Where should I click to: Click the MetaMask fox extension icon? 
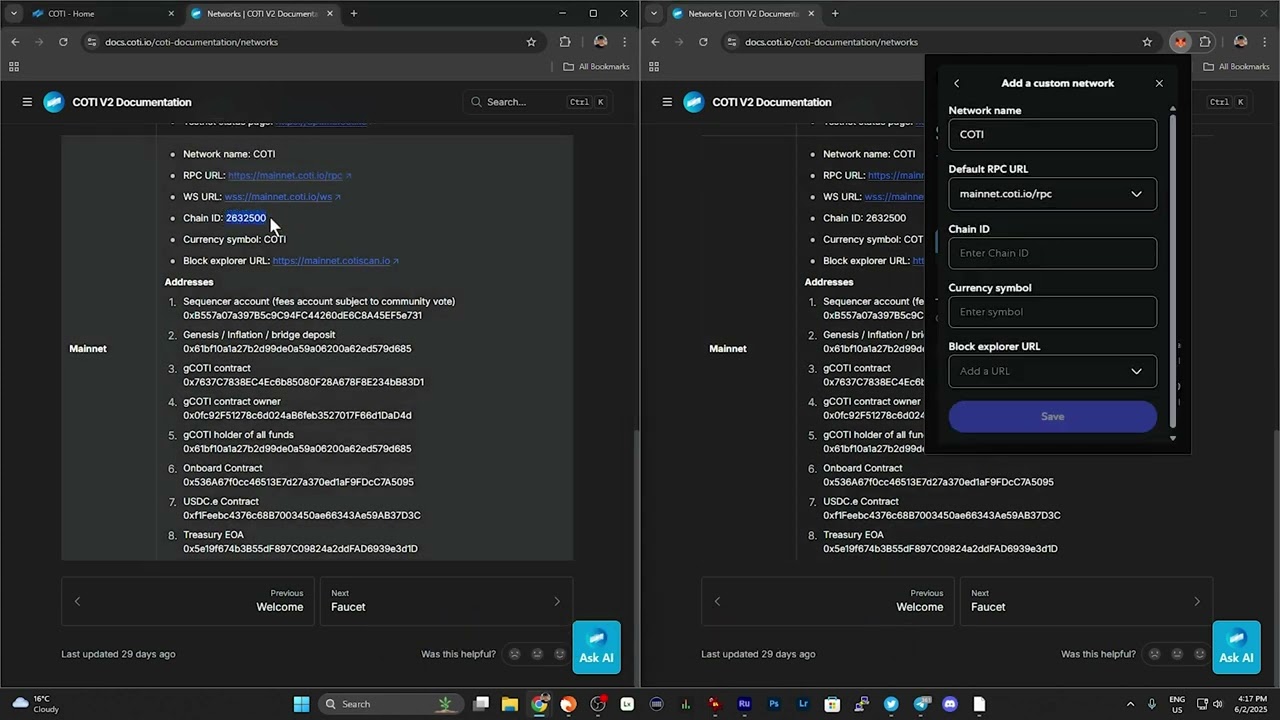click(x=1181, y=42)
